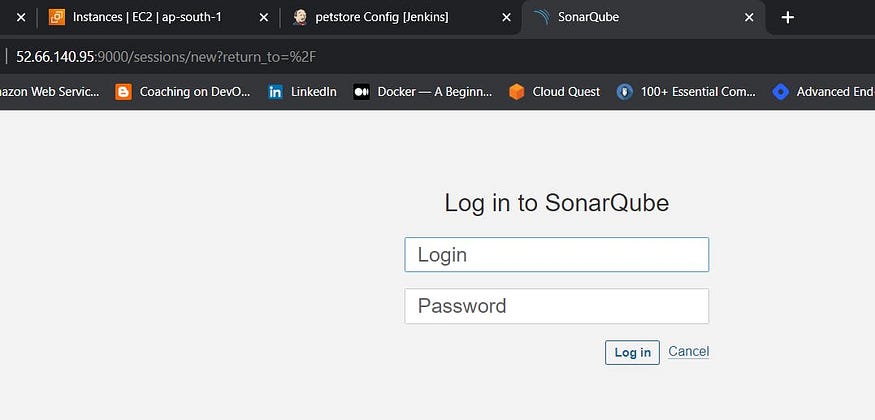Select the SonarQube browser tab
The image size is (875, 420).
click(643, 17)
